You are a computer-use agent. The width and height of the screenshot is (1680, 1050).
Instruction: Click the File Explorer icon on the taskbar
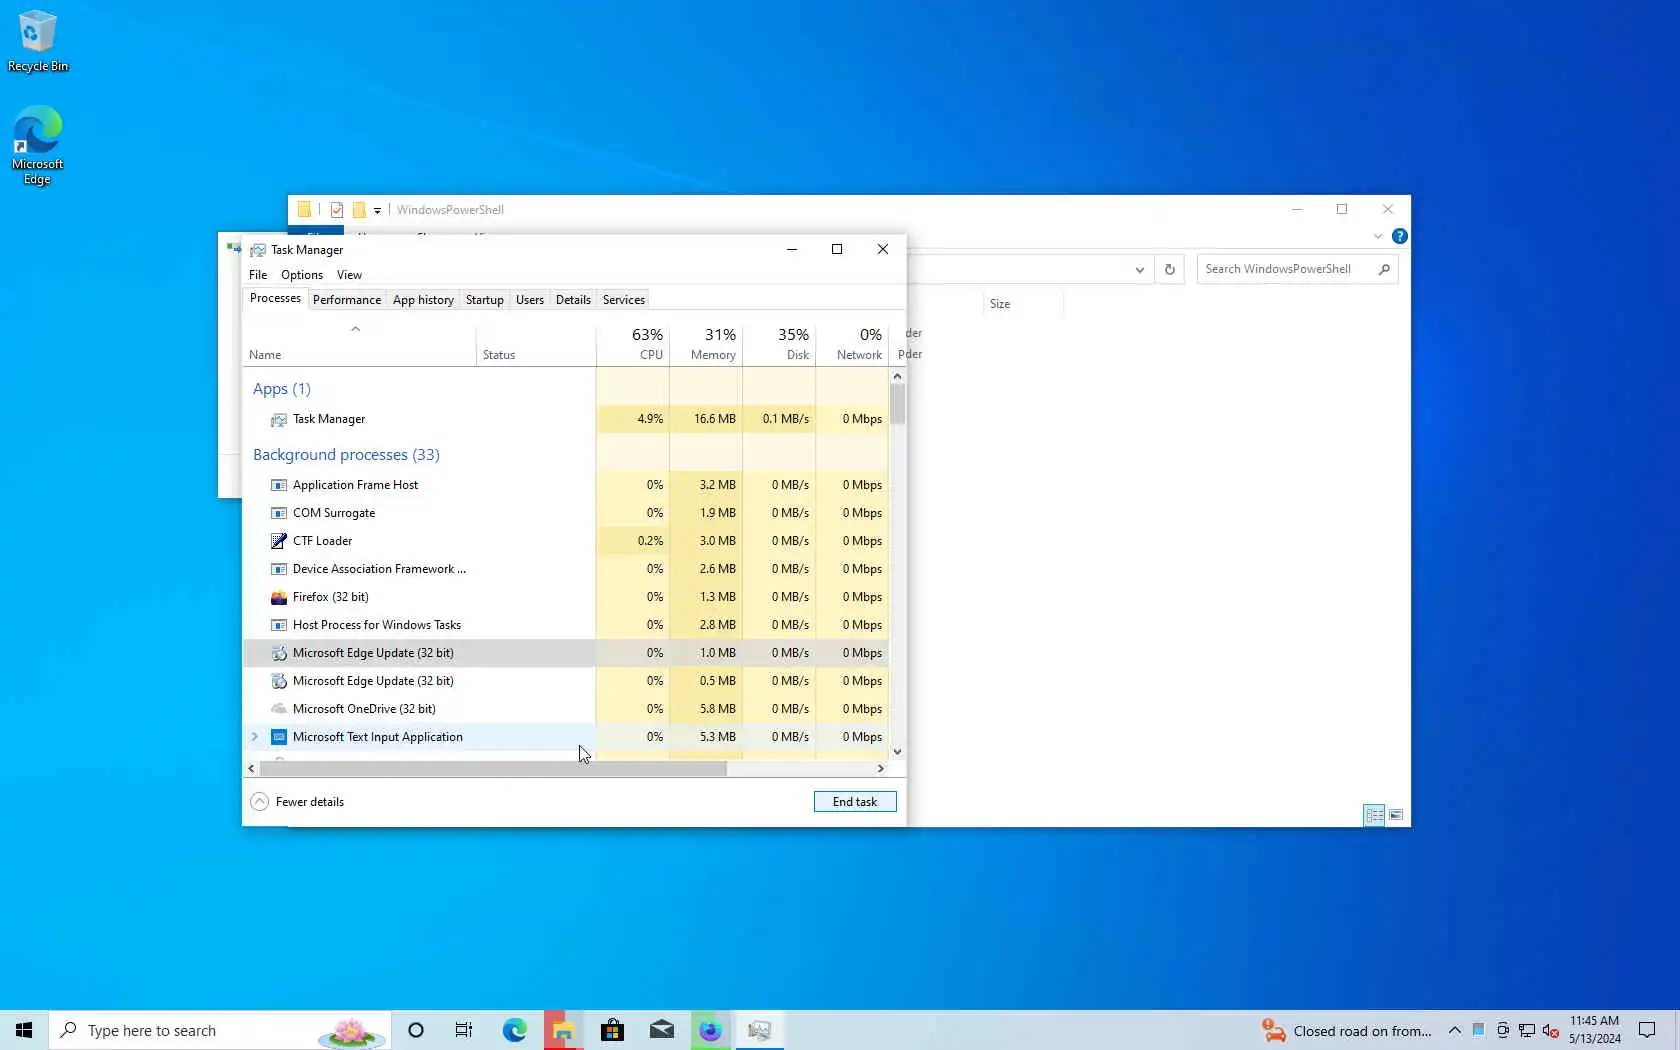pyautogui.click(x=563, y=1030)
